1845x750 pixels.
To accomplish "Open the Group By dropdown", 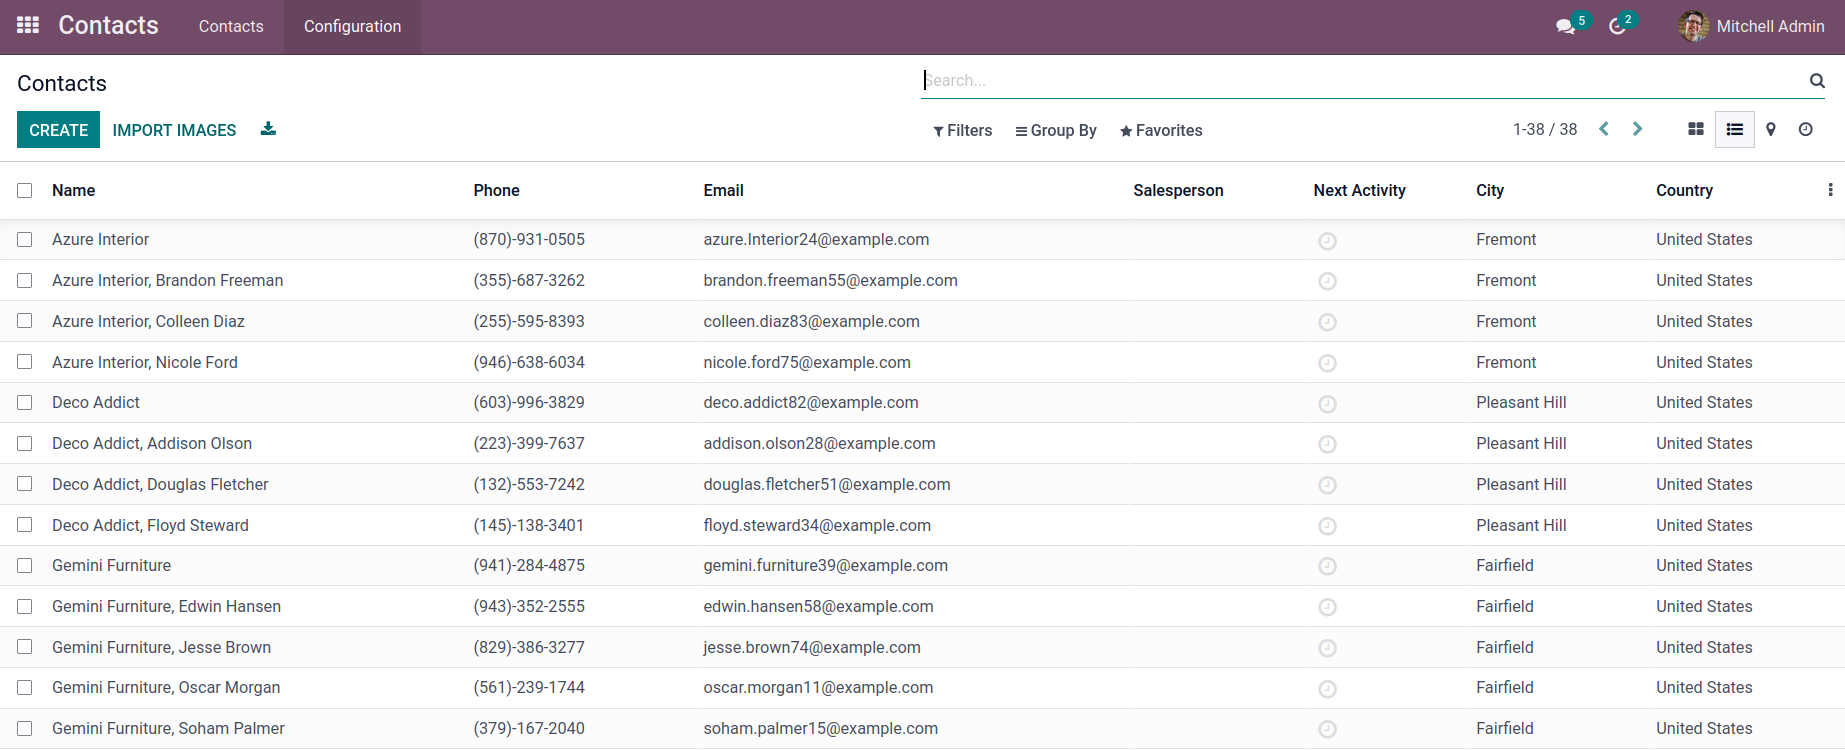I will 1056,131.
